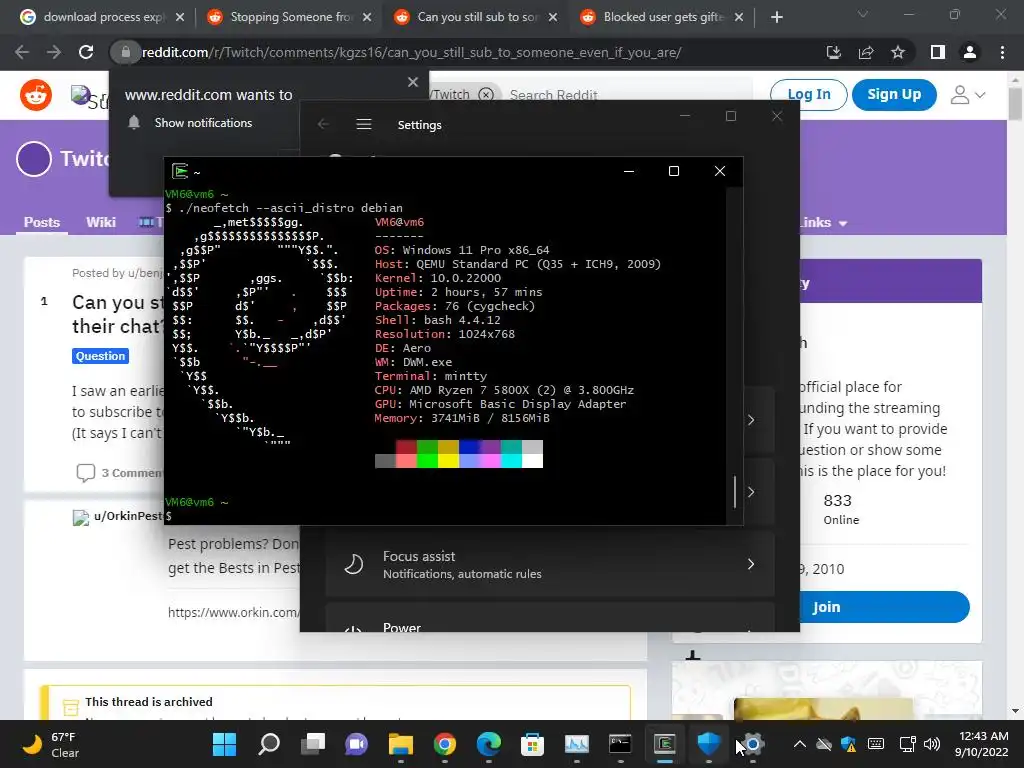Clear the r/Twitch search filter
The image size is (1024, 768).
486,95
